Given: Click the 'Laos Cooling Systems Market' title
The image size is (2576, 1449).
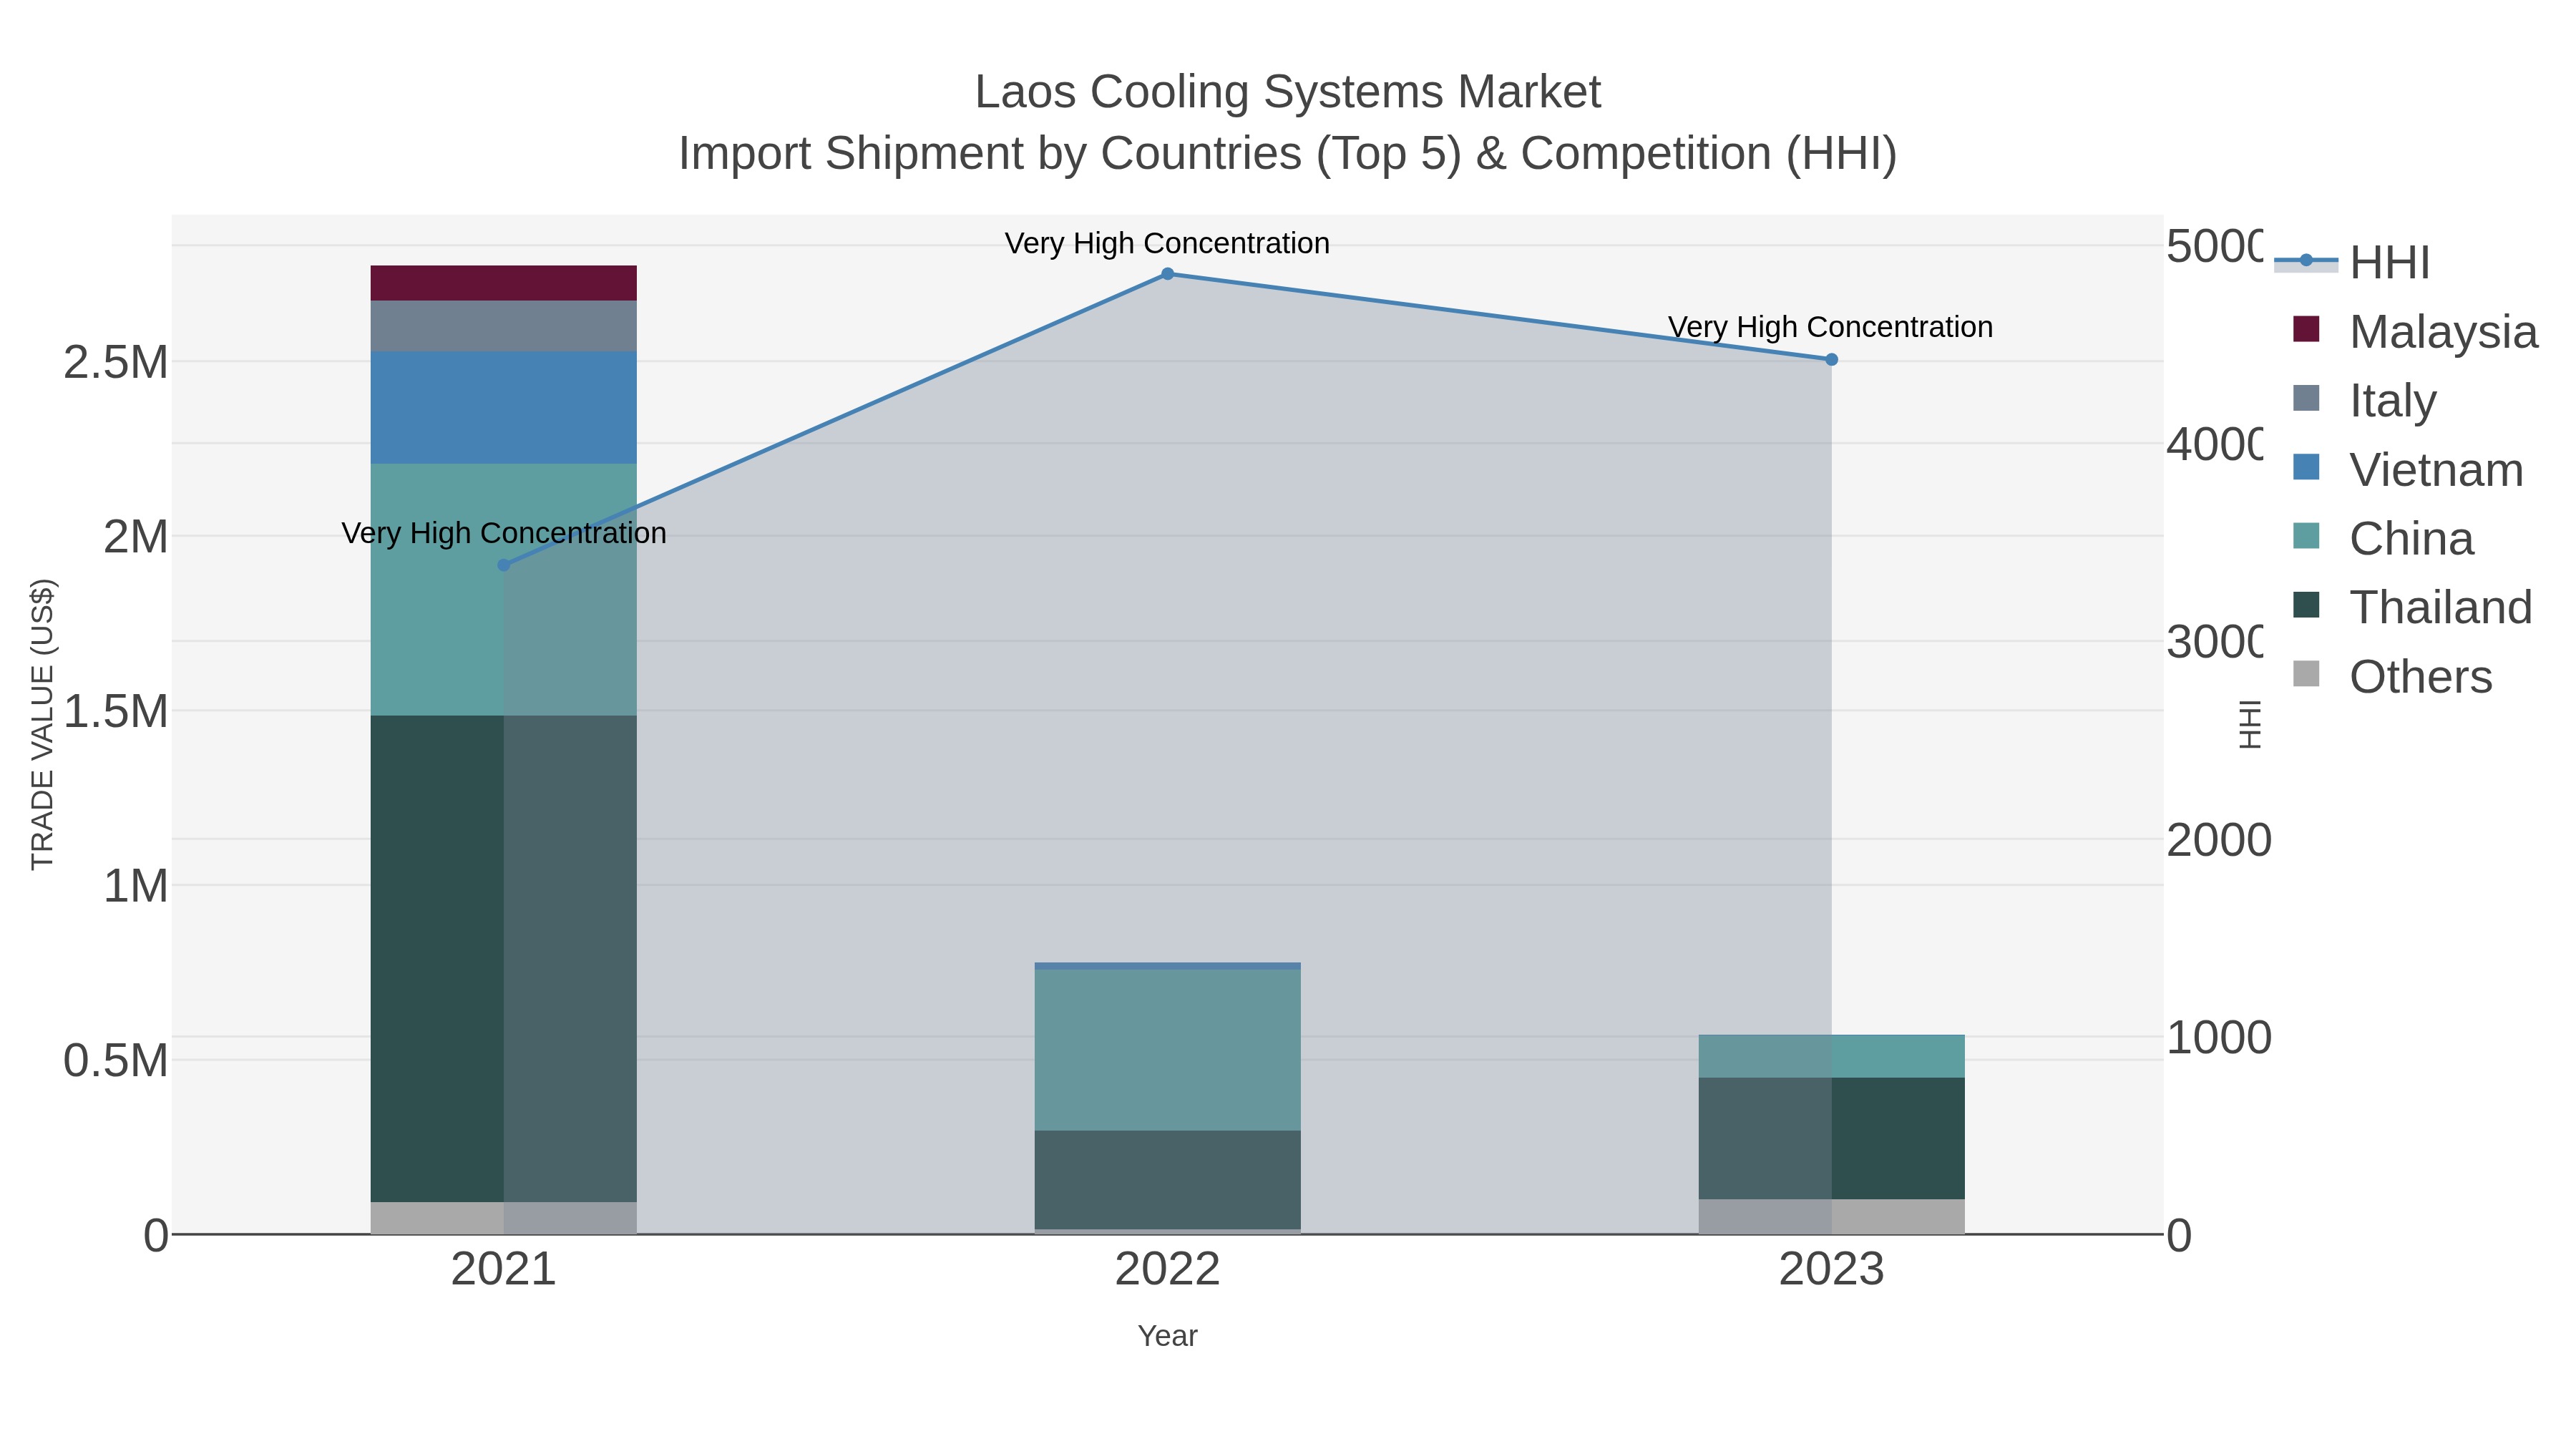Looking at the screenshot, I should tap(1288, 92).
